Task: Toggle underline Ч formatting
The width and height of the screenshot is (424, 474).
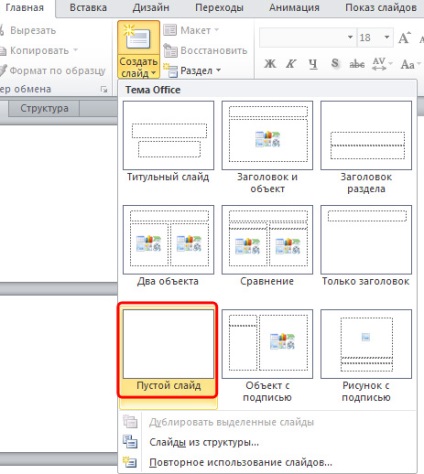Action: click(313, 64)
